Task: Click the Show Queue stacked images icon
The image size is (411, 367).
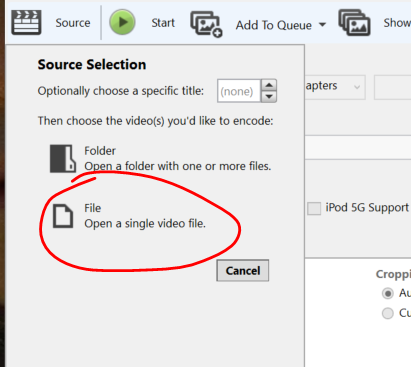Action: click(x=354, y=22)
